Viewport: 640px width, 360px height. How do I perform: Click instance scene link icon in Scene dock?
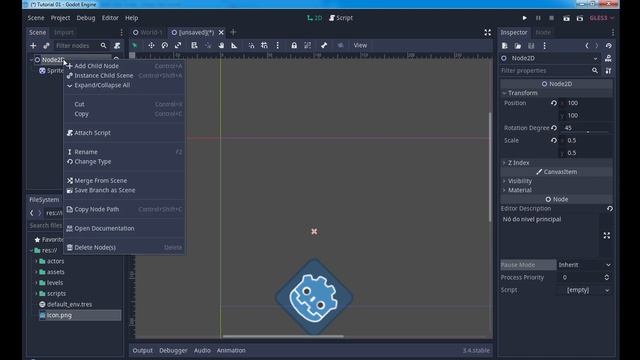point(46,46)
